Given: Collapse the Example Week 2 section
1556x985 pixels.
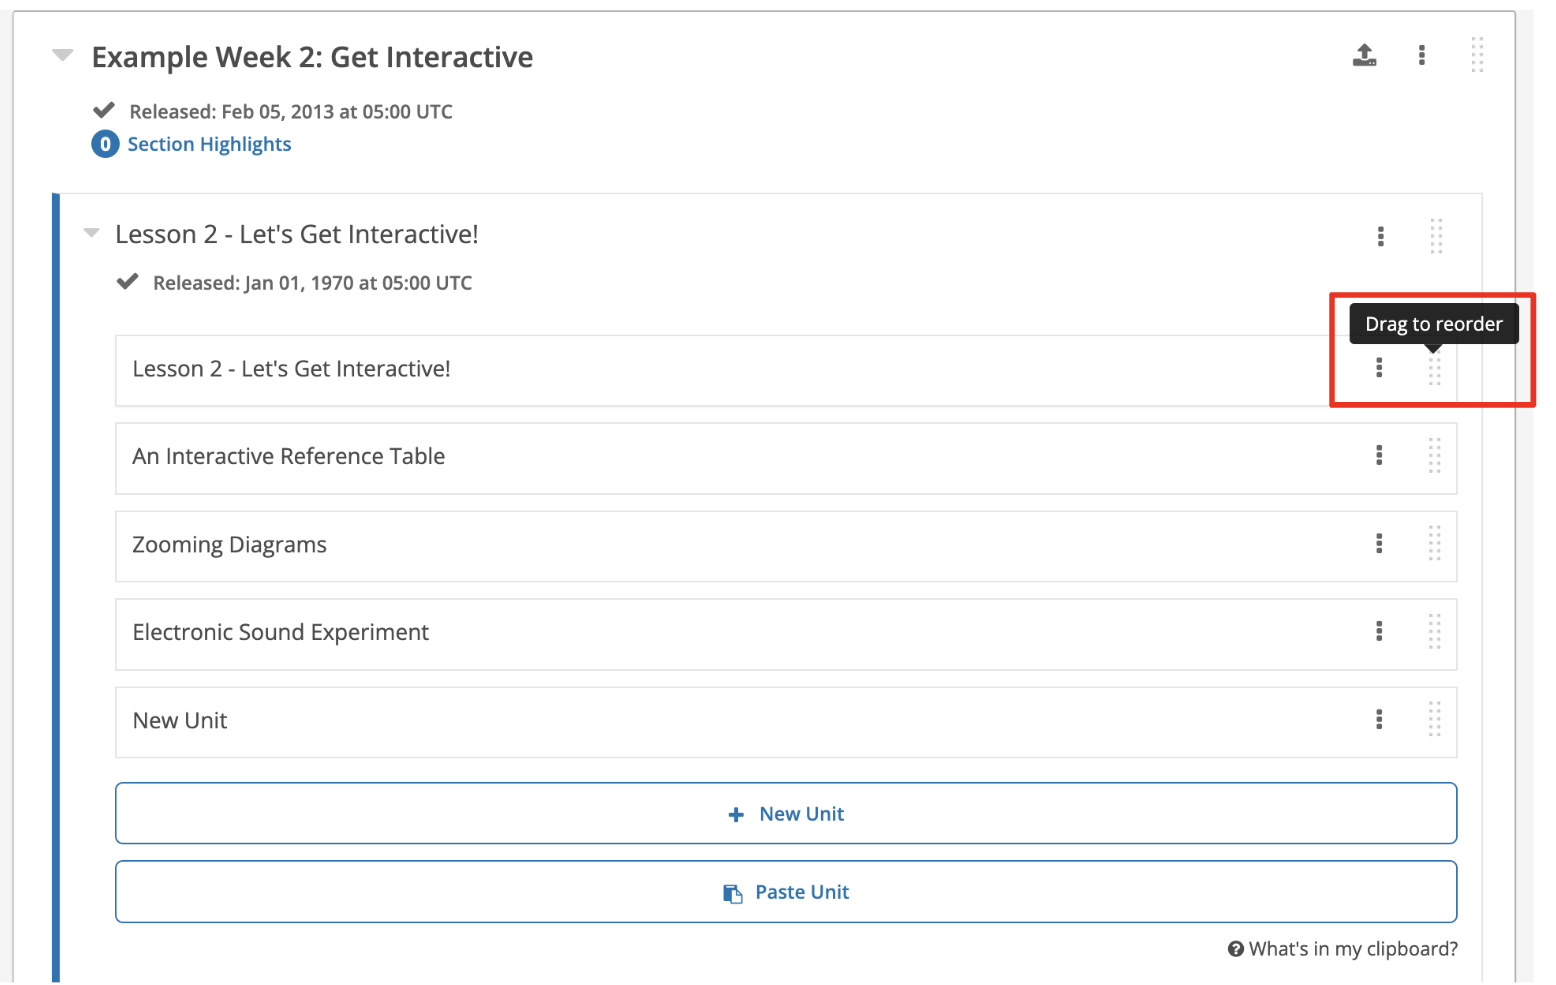Looking at the screenshot, I should tap(62, 56).
